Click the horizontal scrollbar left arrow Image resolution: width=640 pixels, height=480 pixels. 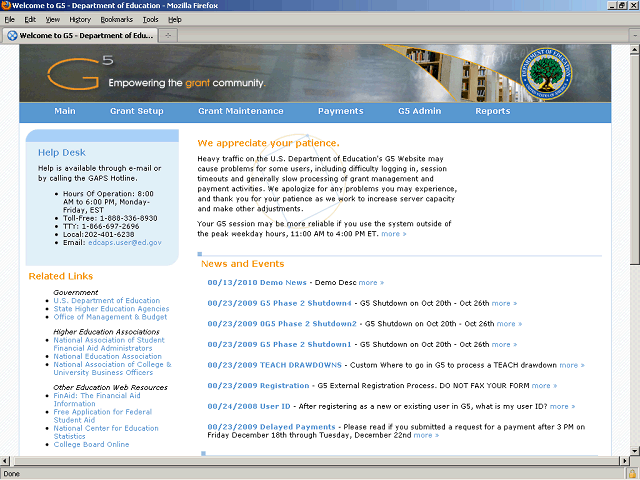[5, 461]
